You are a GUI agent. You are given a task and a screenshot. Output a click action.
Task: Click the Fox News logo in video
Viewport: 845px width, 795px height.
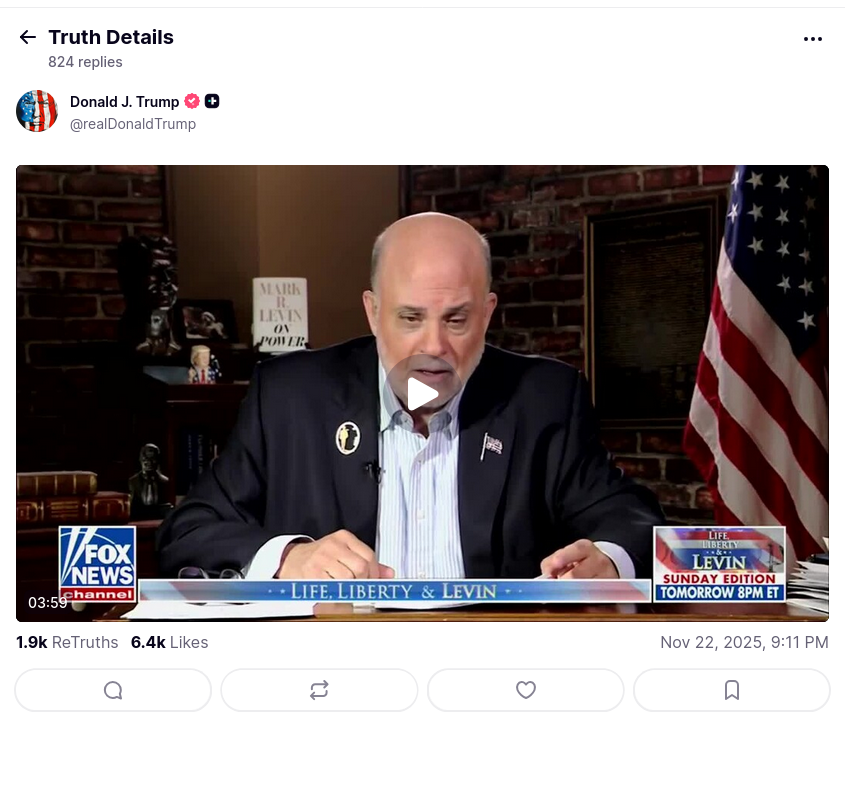coord(97,564)
